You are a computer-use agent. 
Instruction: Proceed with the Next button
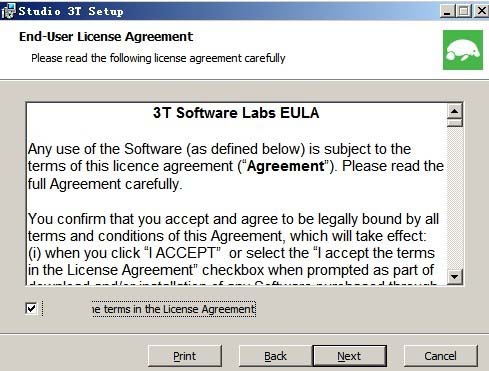(349, 356)
